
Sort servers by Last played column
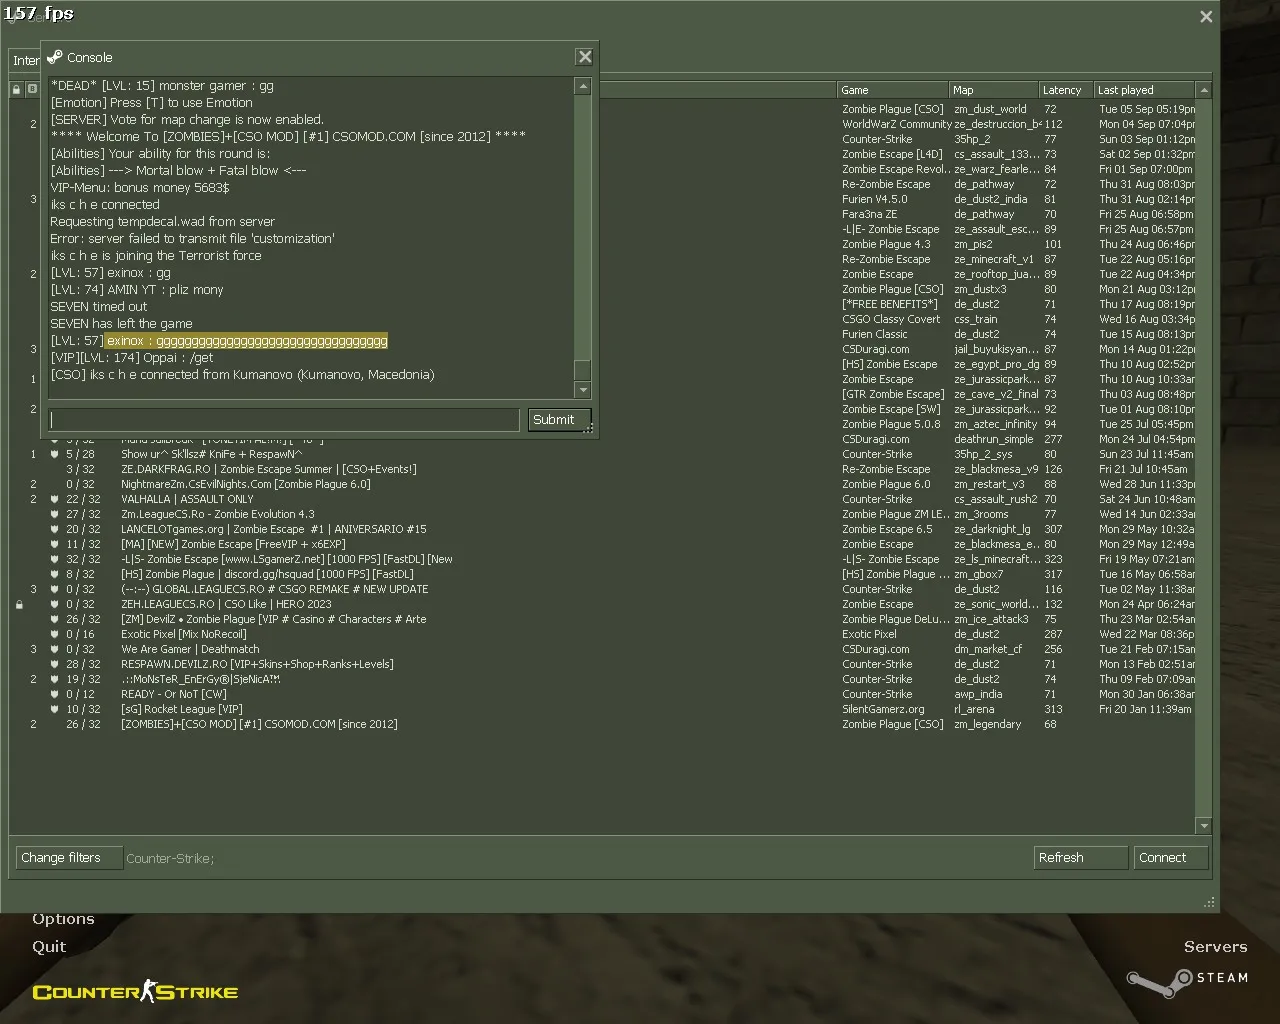point(1143,90)
